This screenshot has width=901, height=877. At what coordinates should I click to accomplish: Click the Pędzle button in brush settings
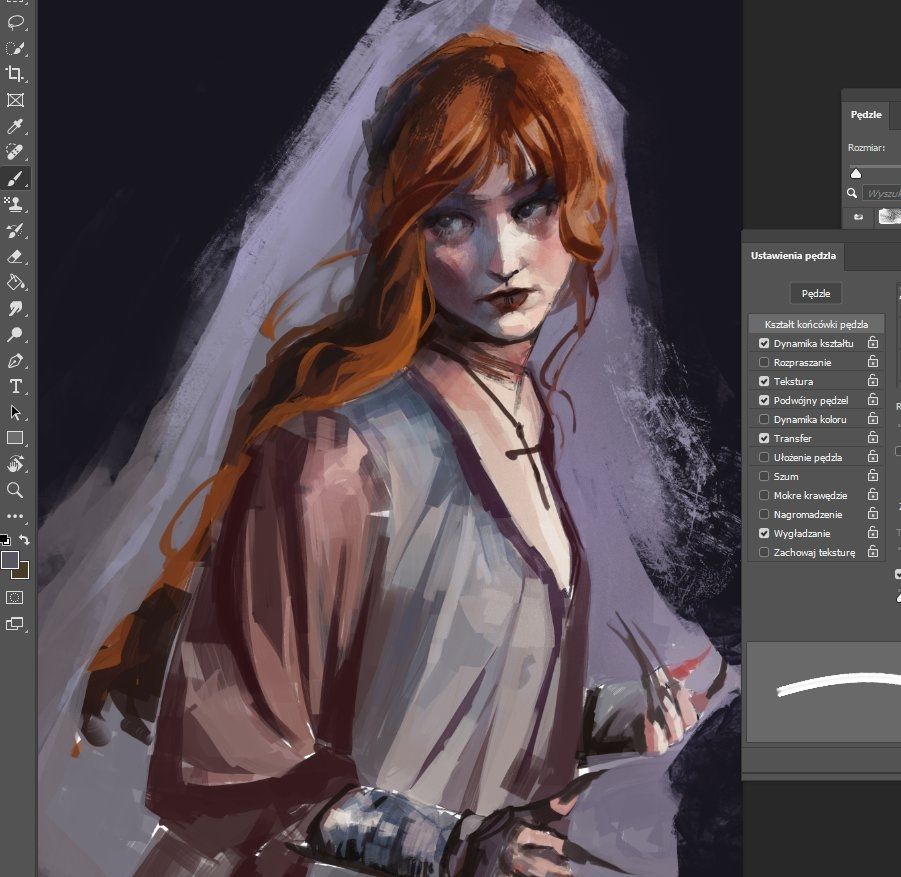pyautogui.click(x=815, y=294)
